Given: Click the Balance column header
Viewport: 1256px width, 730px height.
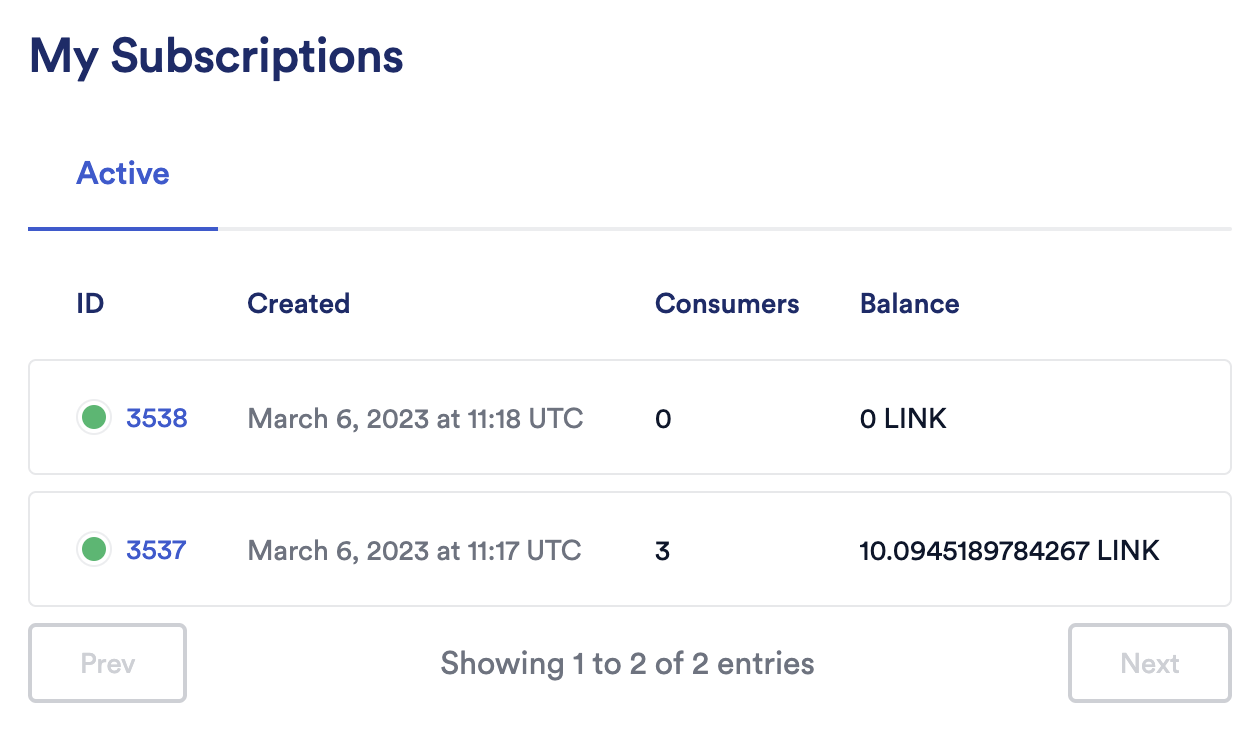Looking at the screenshot, I should [909, 304].
